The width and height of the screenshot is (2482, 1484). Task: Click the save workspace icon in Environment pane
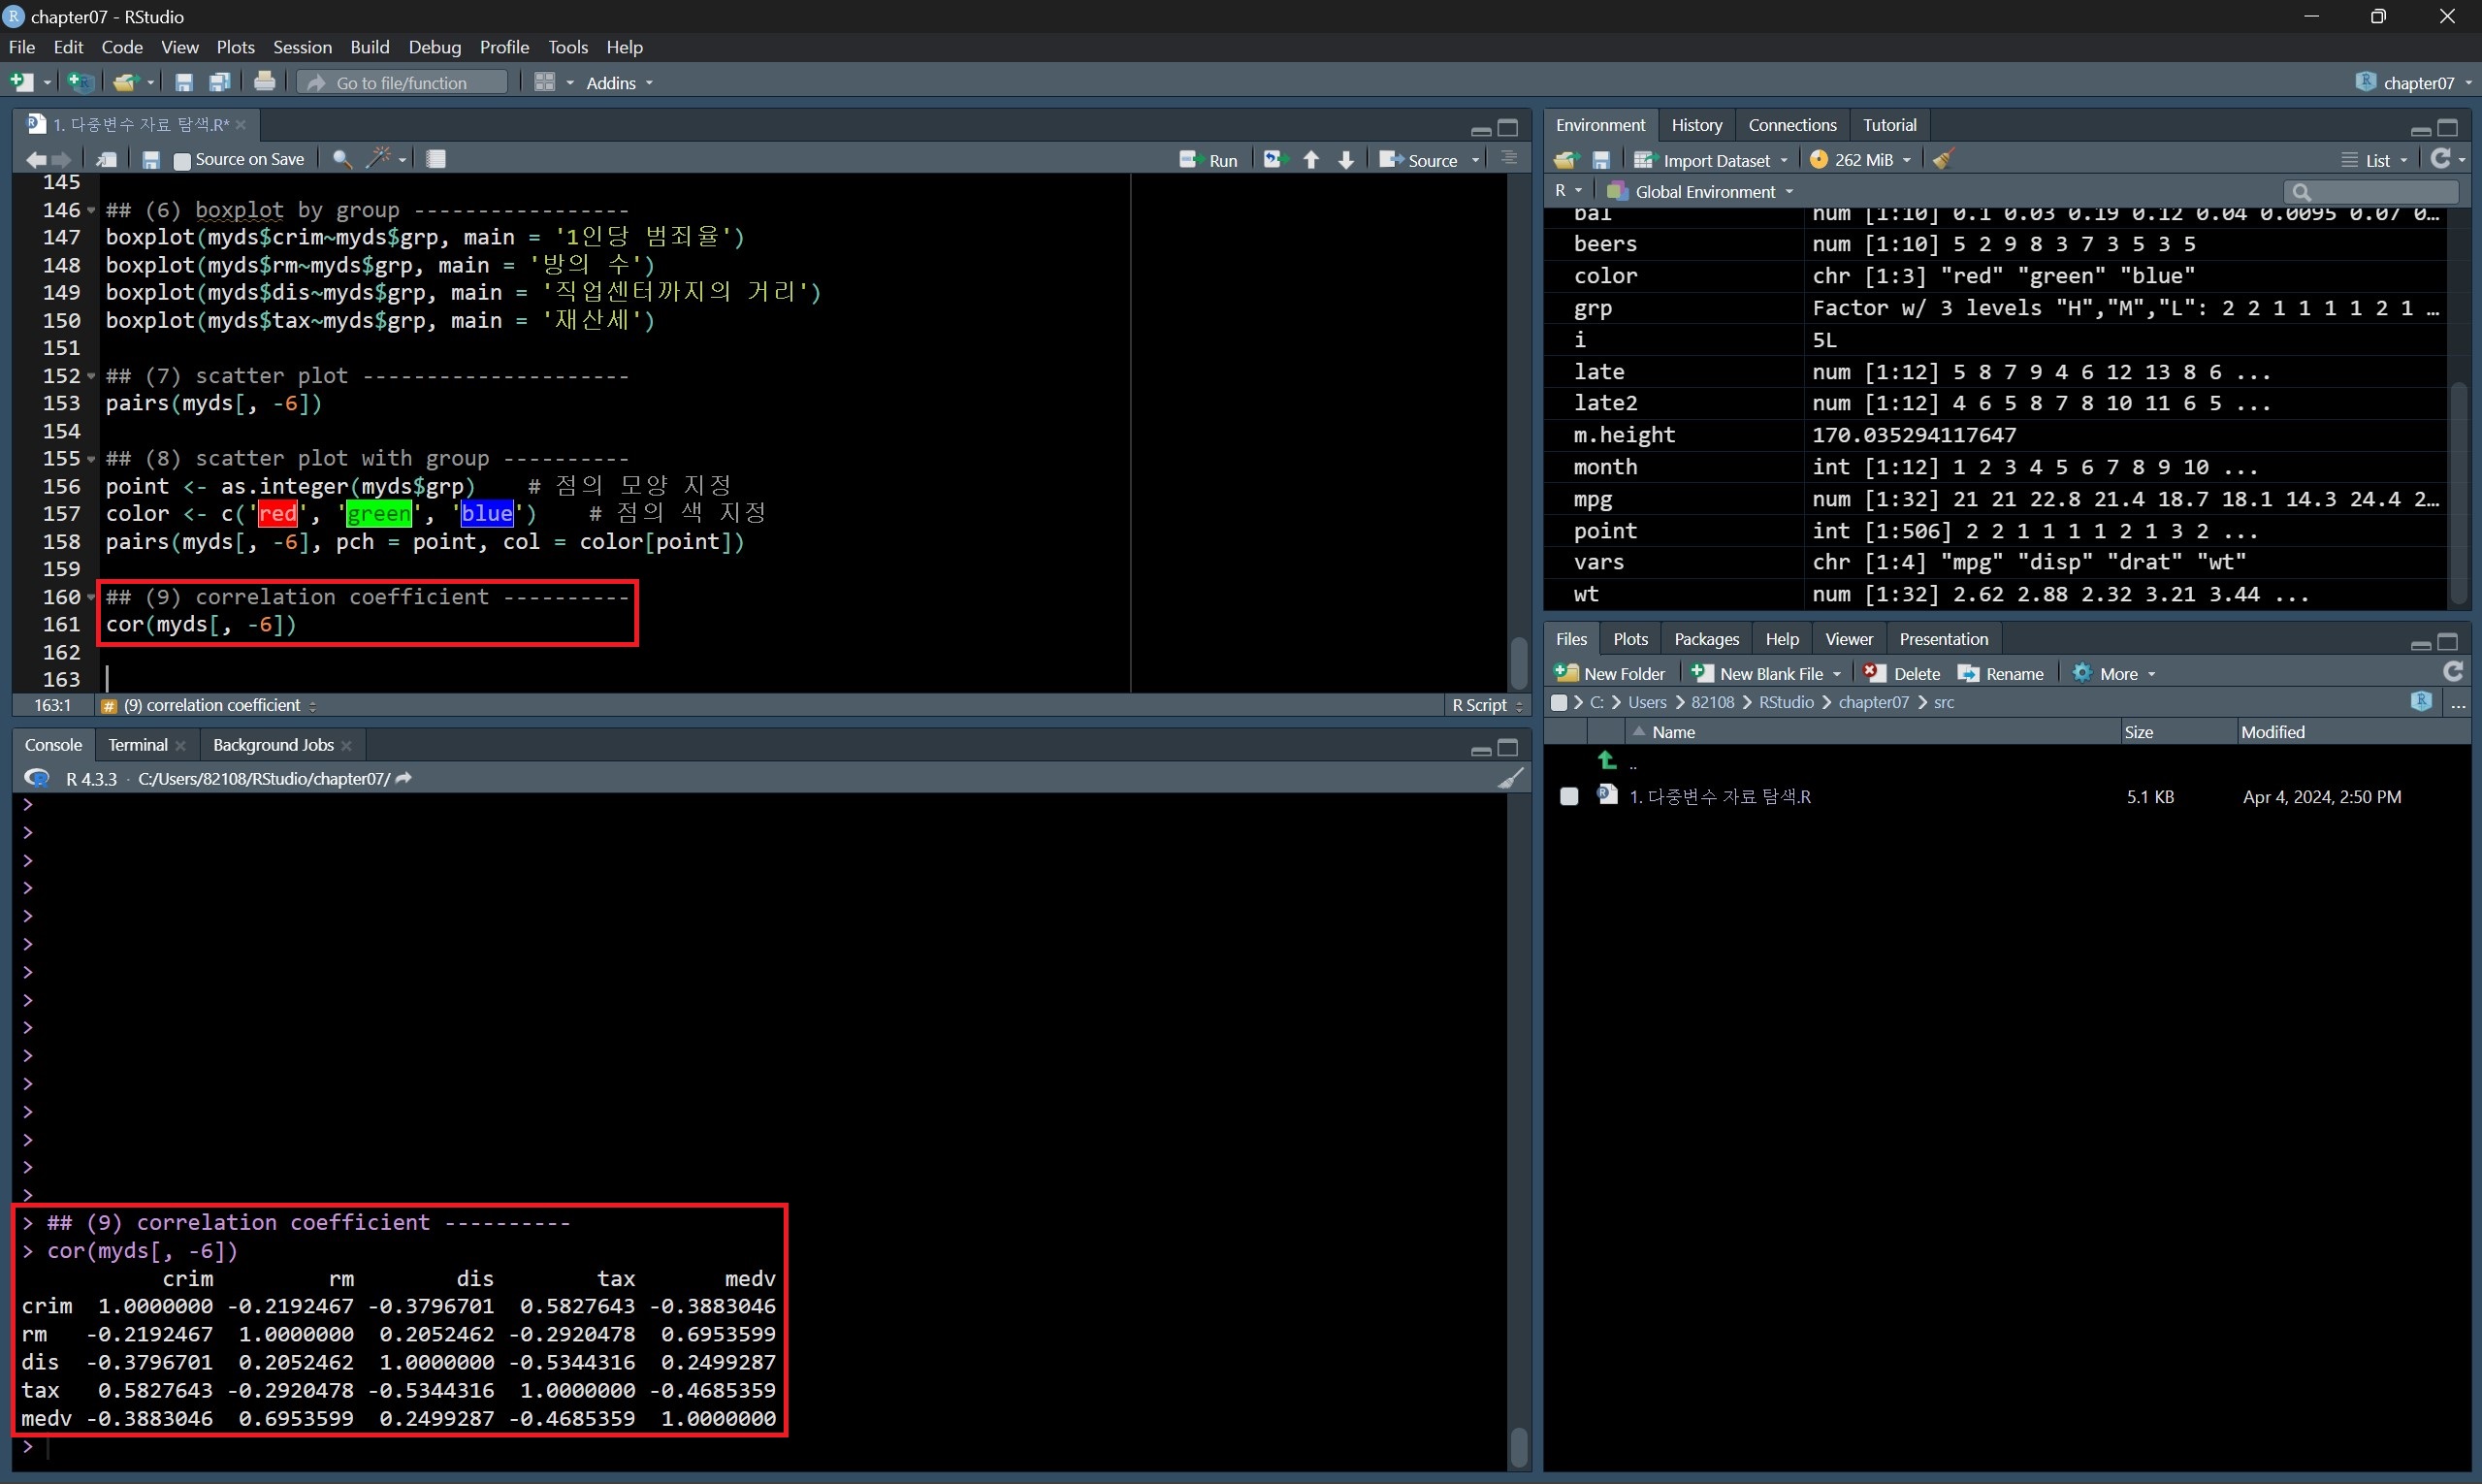pyautogui.click(x=1601, y=160)
